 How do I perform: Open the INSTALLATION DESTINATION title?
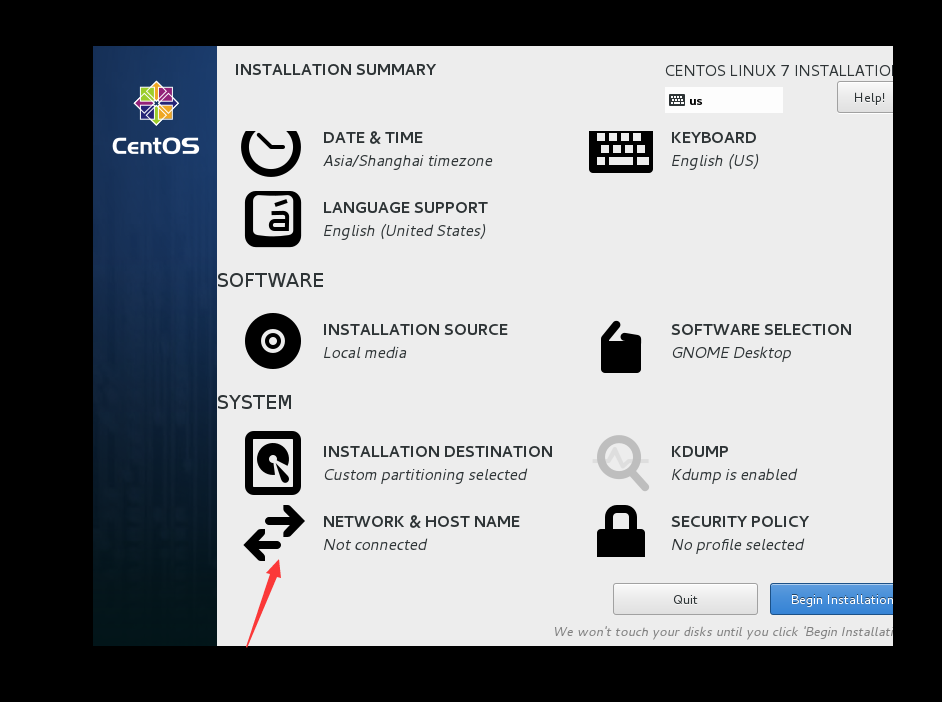pyautogui.click(x=438, y=452)
